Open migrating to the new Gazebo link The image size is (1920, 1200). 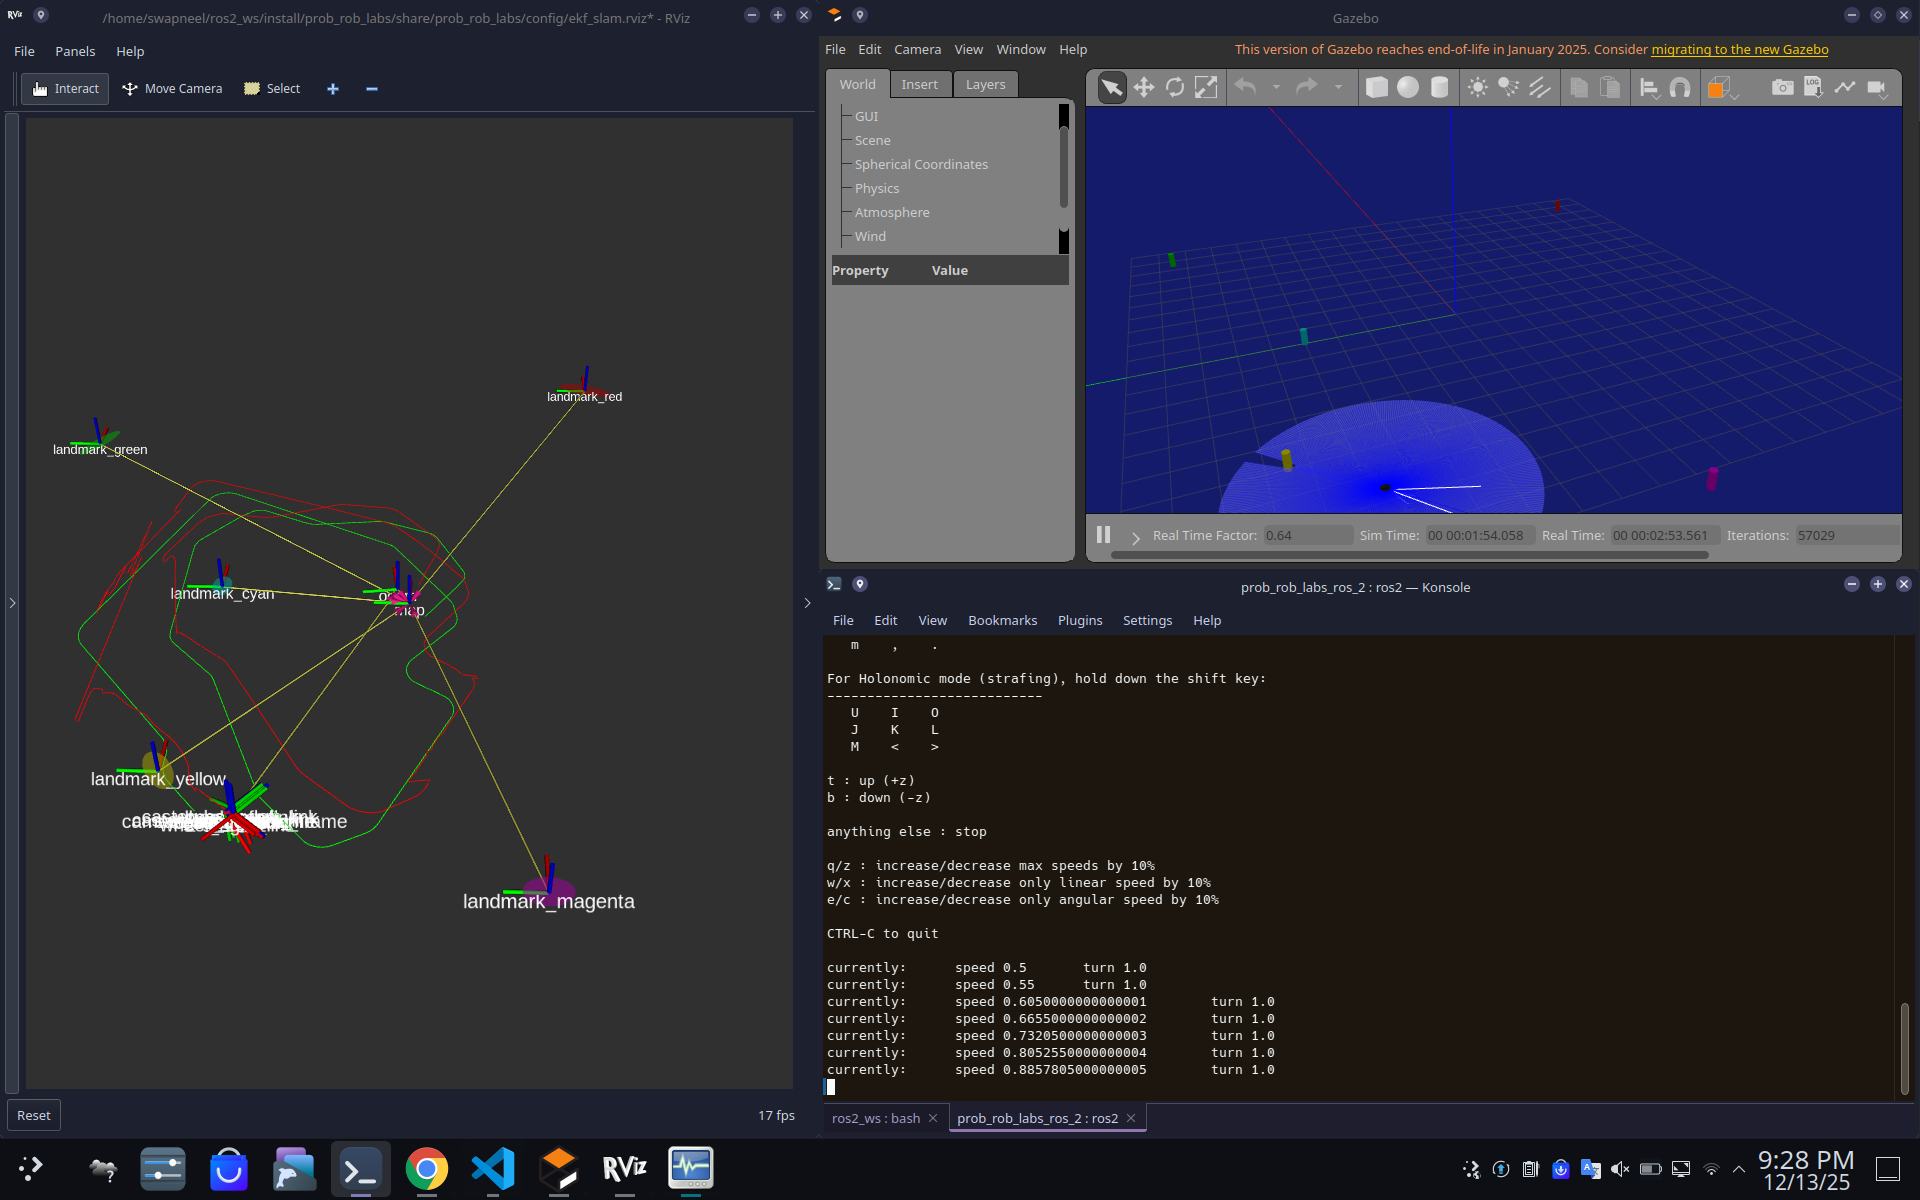[x=1739, y=49]
